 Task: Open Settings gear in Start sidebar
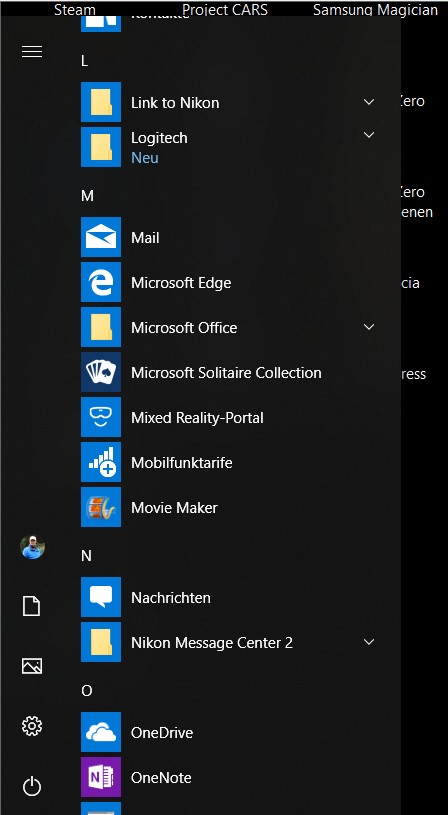tap(32, 726)
